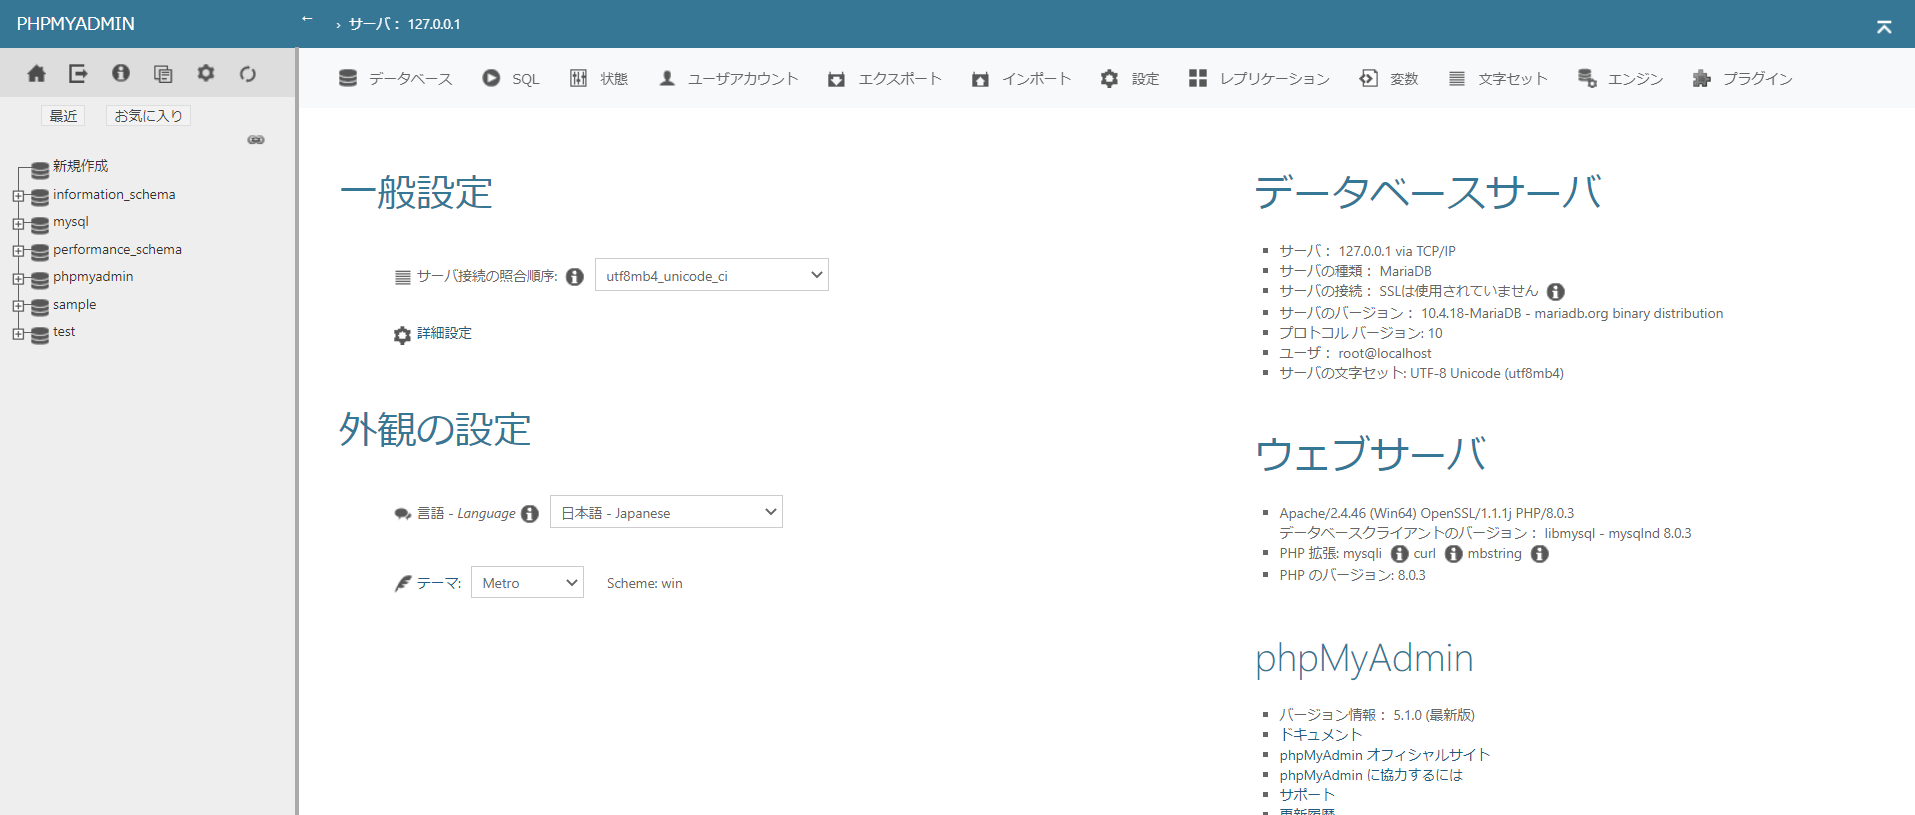The height and width of the screenshot is (815, 1915).
Task: Show the お気に入り favorites list
Action: [x=148, y=116]
